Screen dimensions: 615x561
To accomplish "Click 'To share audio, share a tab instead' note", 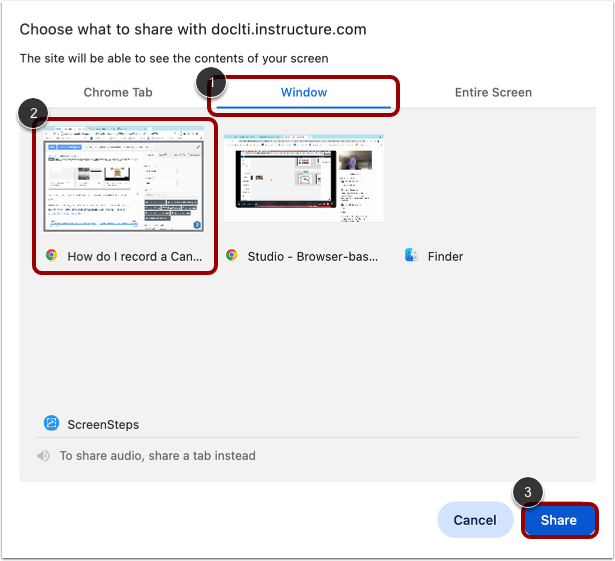I will [x=157, y=456].
